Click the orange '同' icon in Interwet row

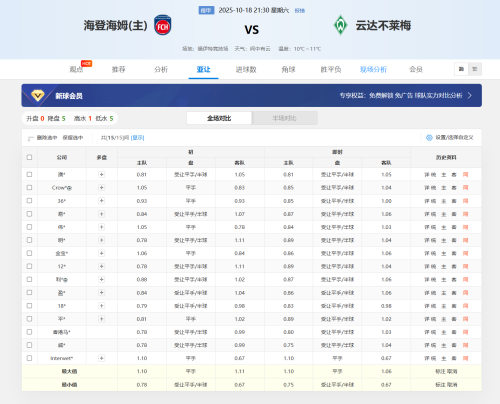(465, 358)
